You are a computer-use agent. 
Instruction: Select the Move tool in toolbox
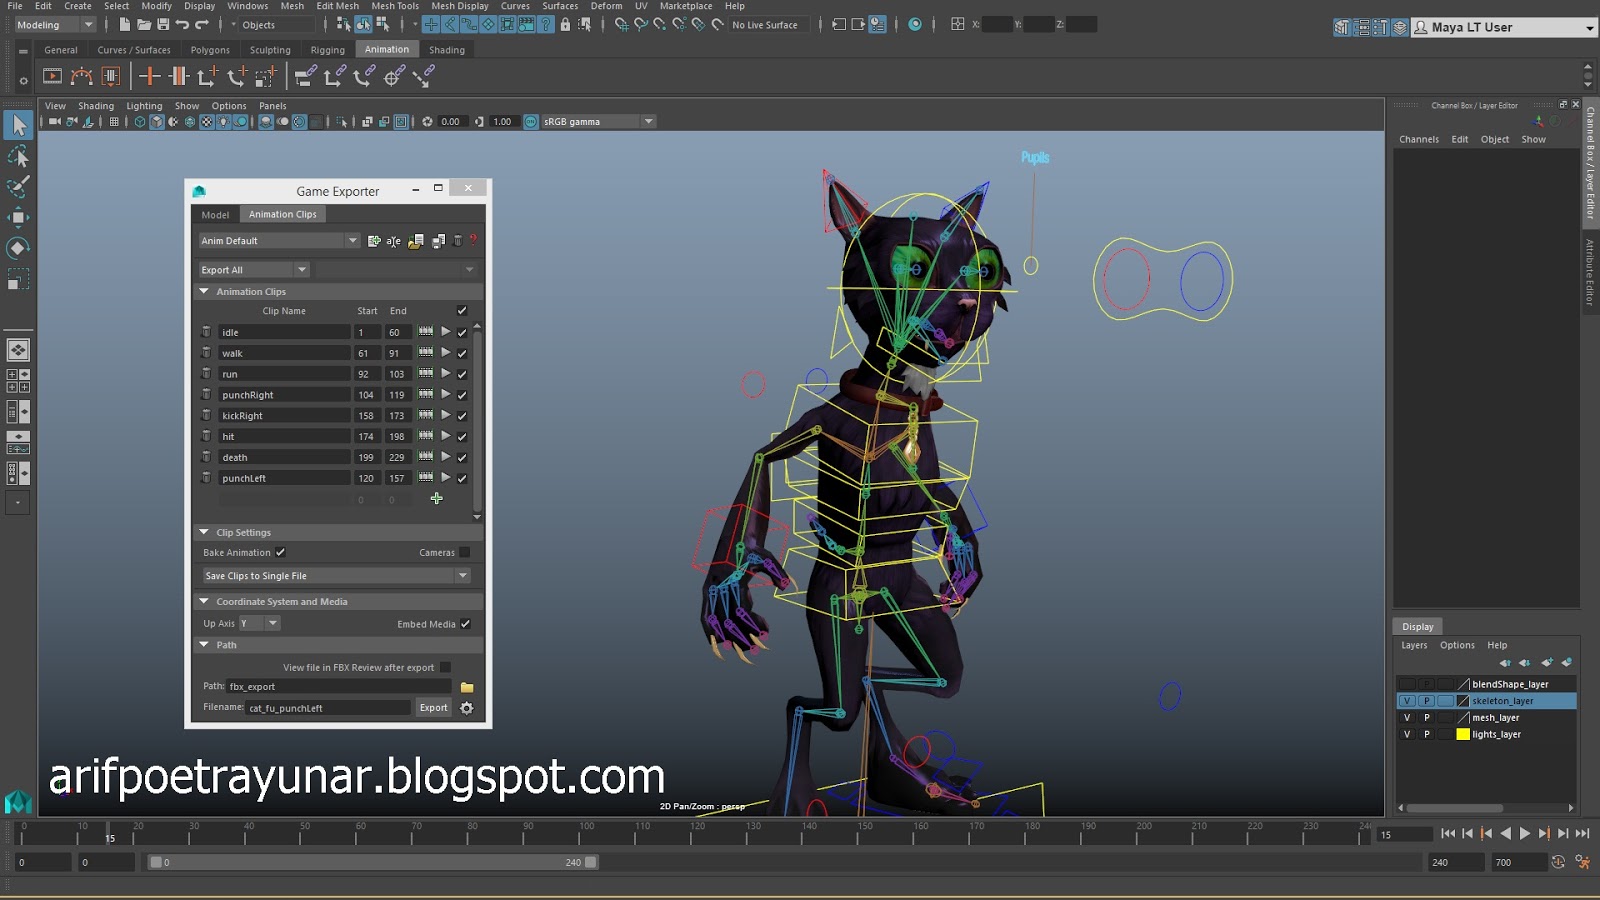[18, 217]
